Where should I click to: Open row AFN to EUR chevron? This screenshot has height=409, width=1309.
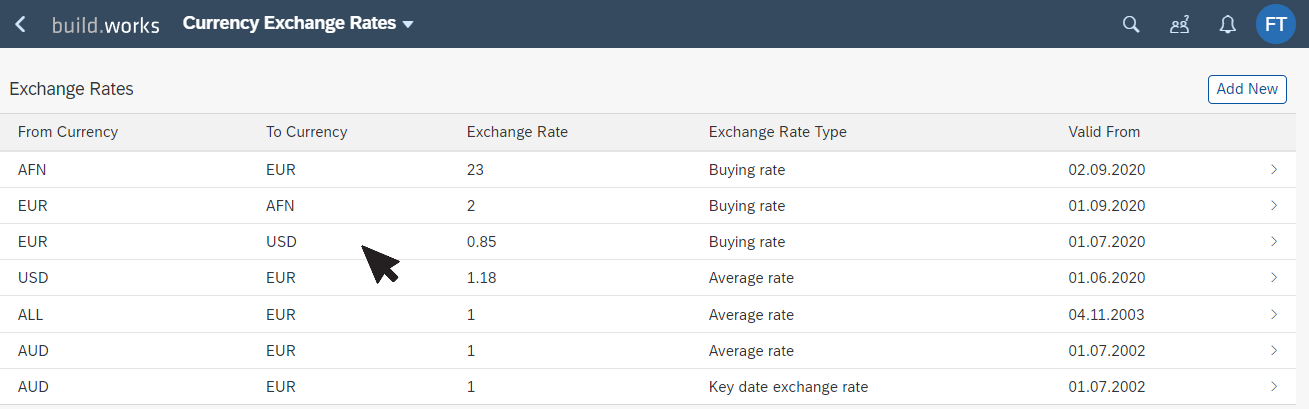(x=1274, y=170)
